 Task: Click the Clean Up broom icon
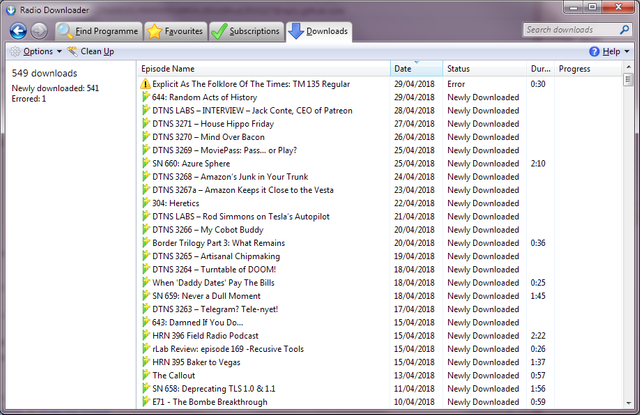[72, 51]
